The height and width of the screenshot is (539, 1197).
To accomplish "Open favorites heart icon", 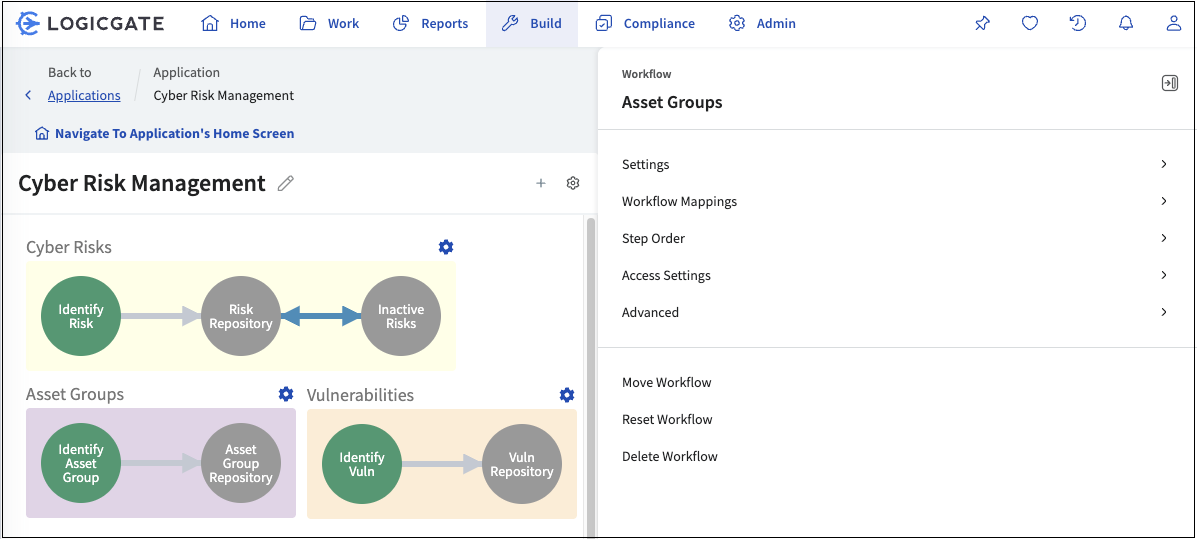I will coord(1030,24).
